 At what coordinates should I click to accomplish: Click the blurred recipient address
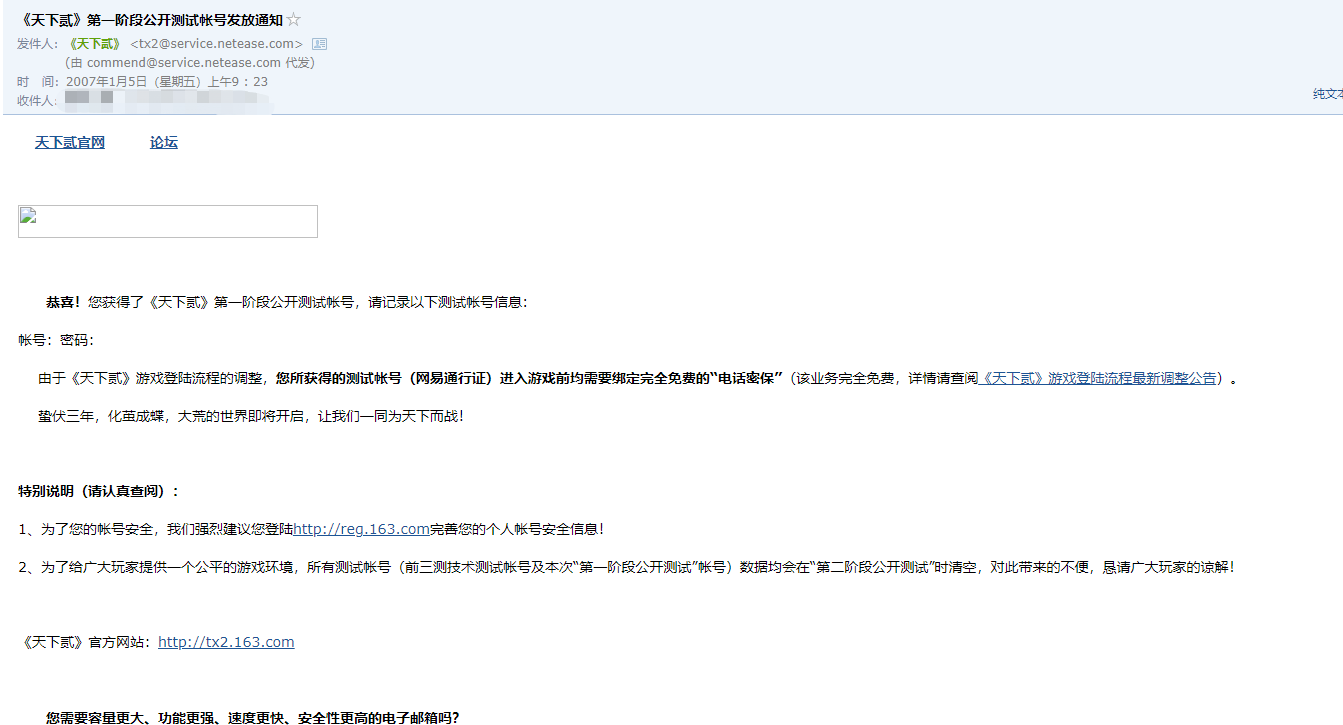(168, 100)
